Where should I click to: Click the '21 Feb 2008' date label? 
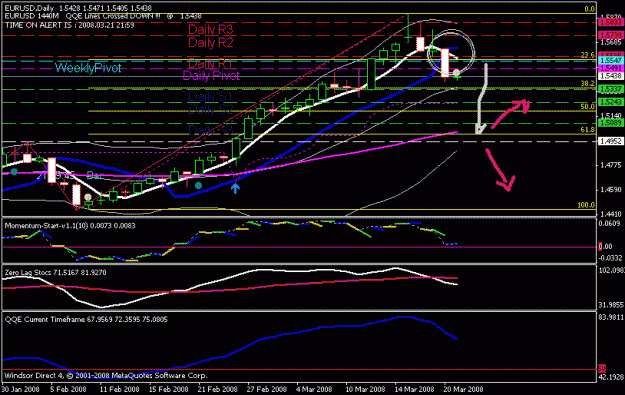(x=218, y=389)
